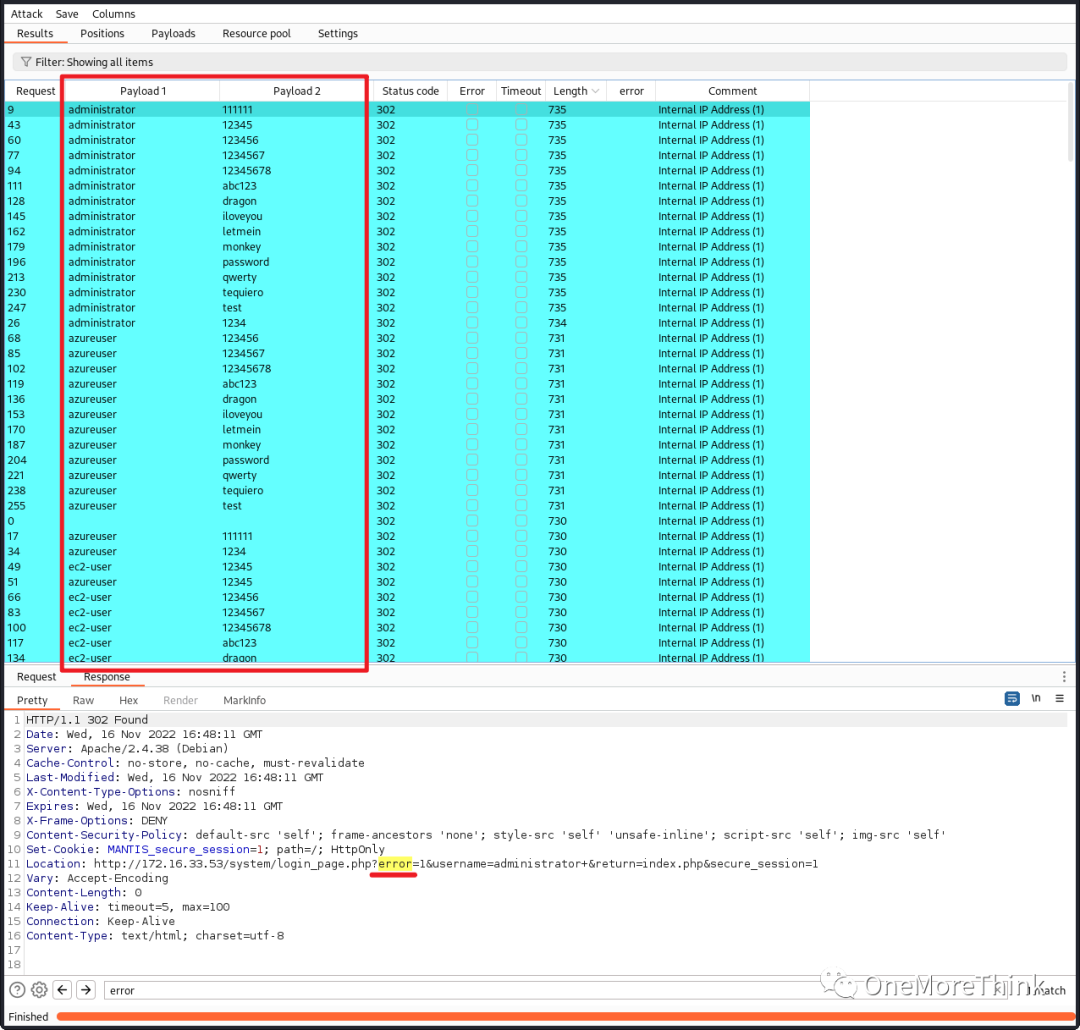The image size is (1080, 1030).
Task: Open the message viewer three-dot menu
Action: pyautogui.click(x=1063, y=677)
